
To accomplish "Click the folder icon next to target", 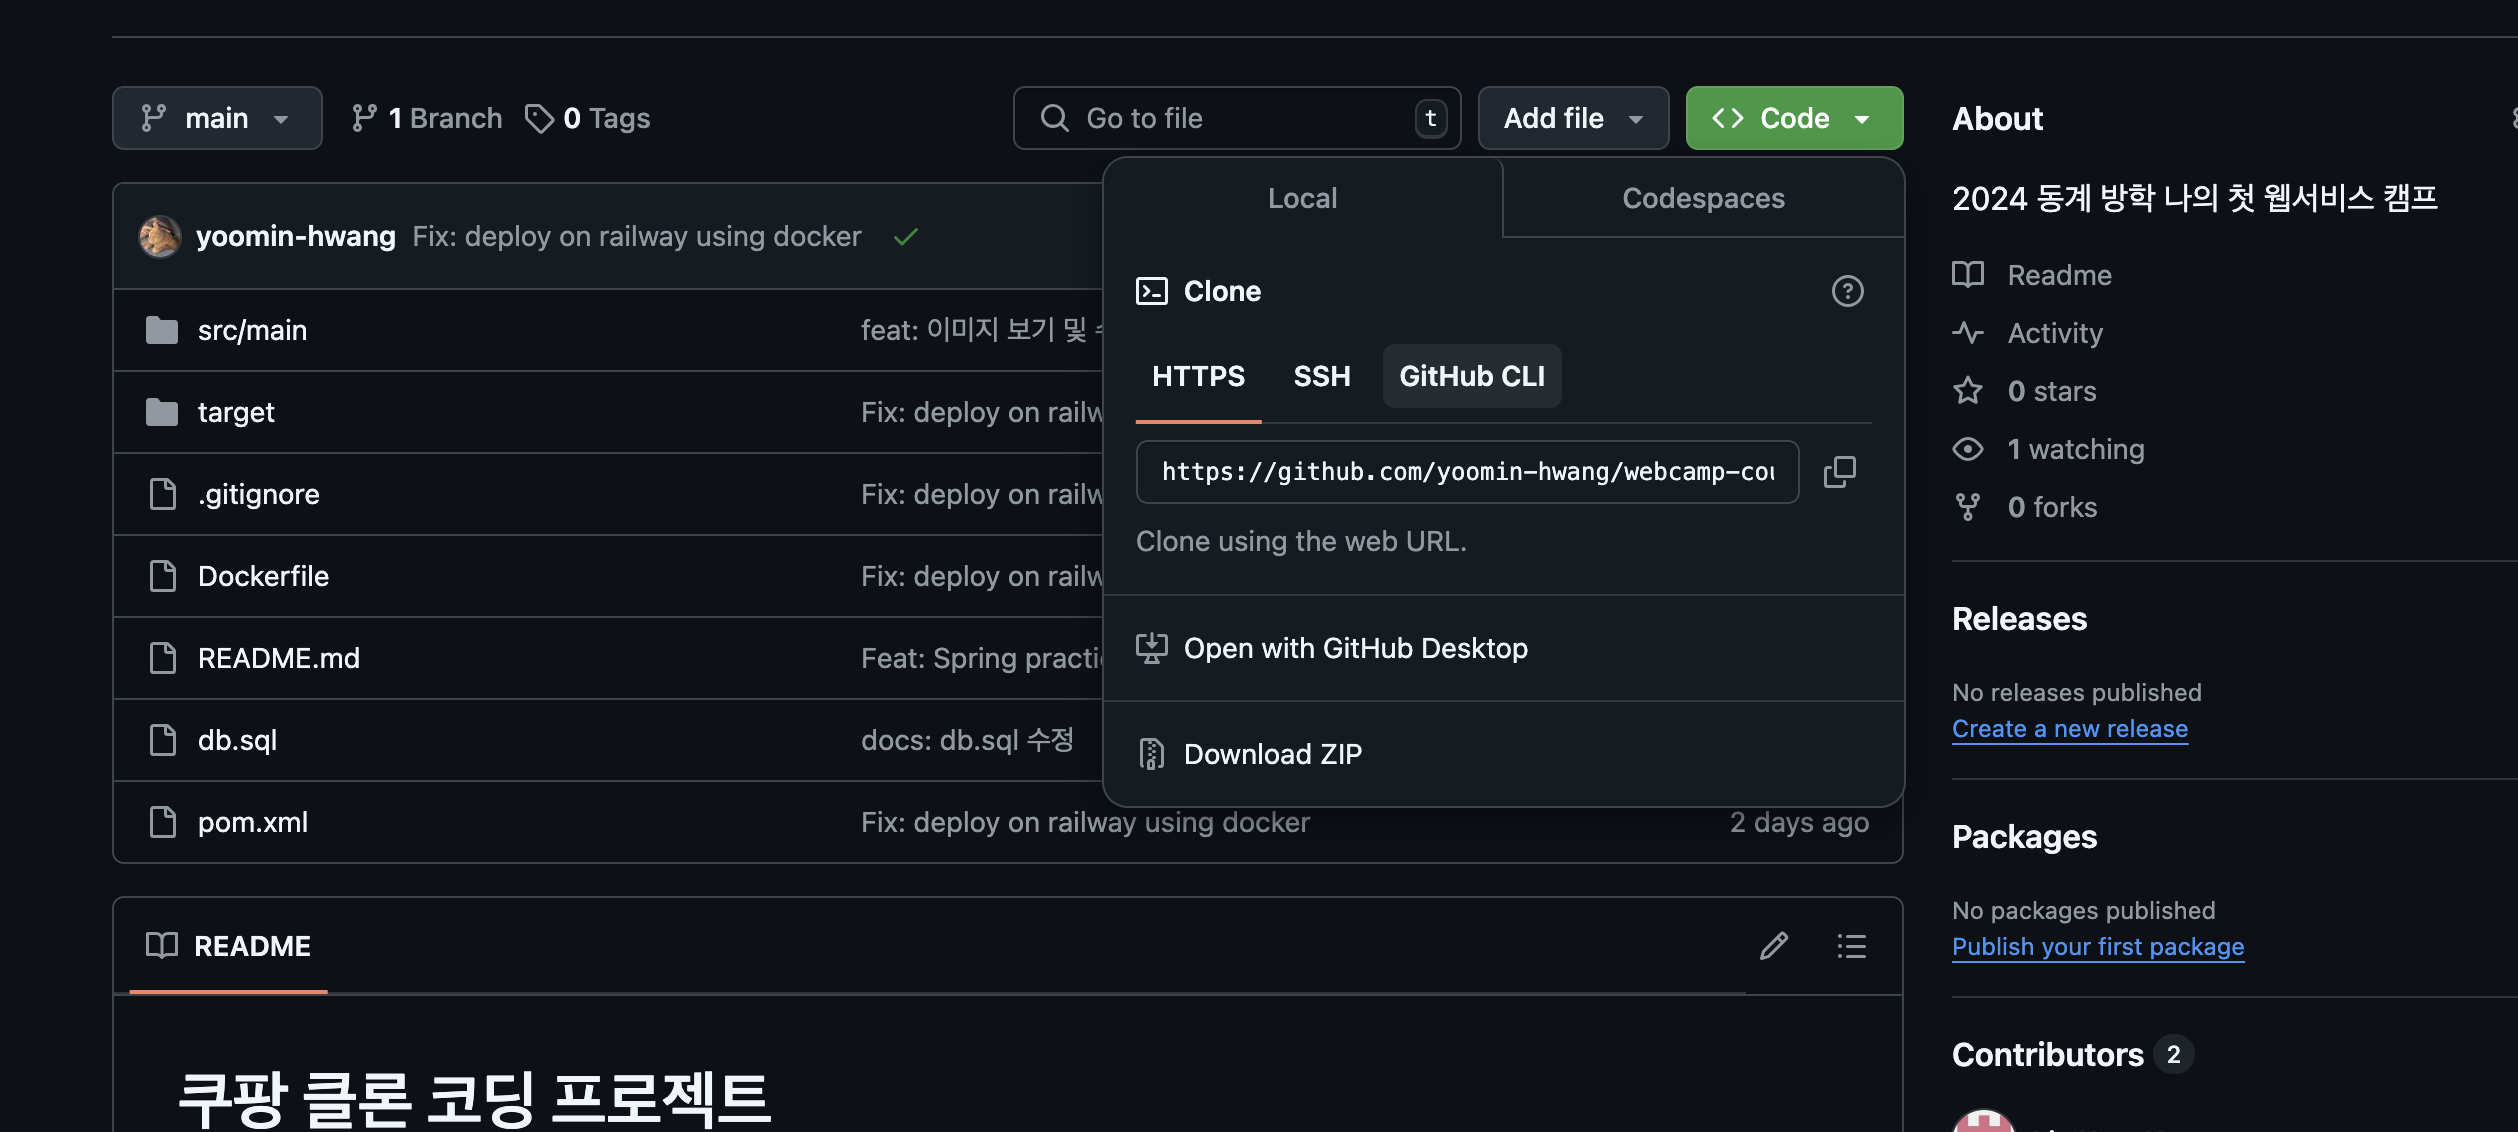I will tap(162, 412).
